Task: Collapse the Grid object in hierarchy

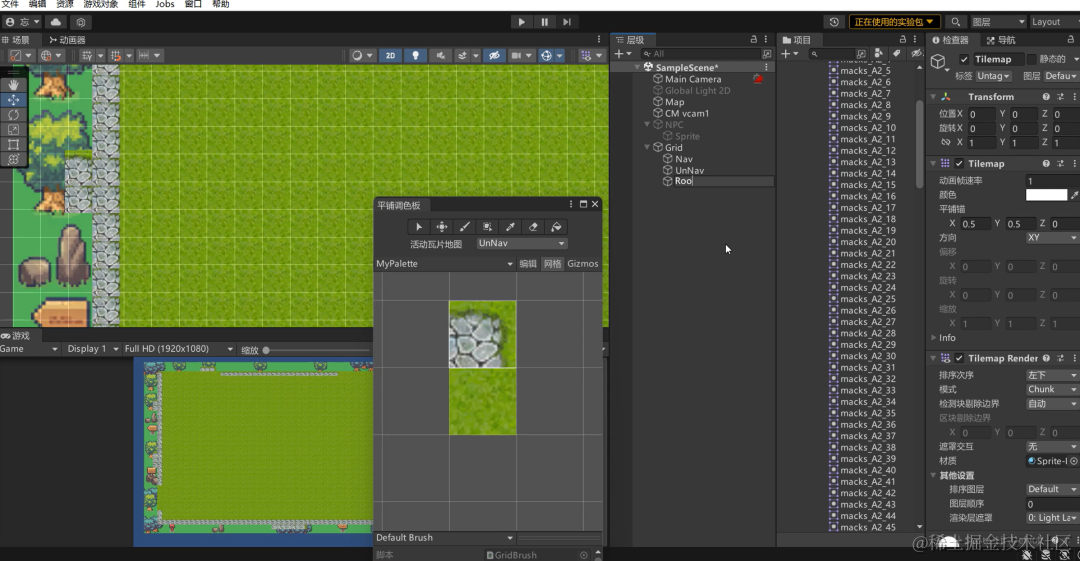Action: click(x=647, y=147)
